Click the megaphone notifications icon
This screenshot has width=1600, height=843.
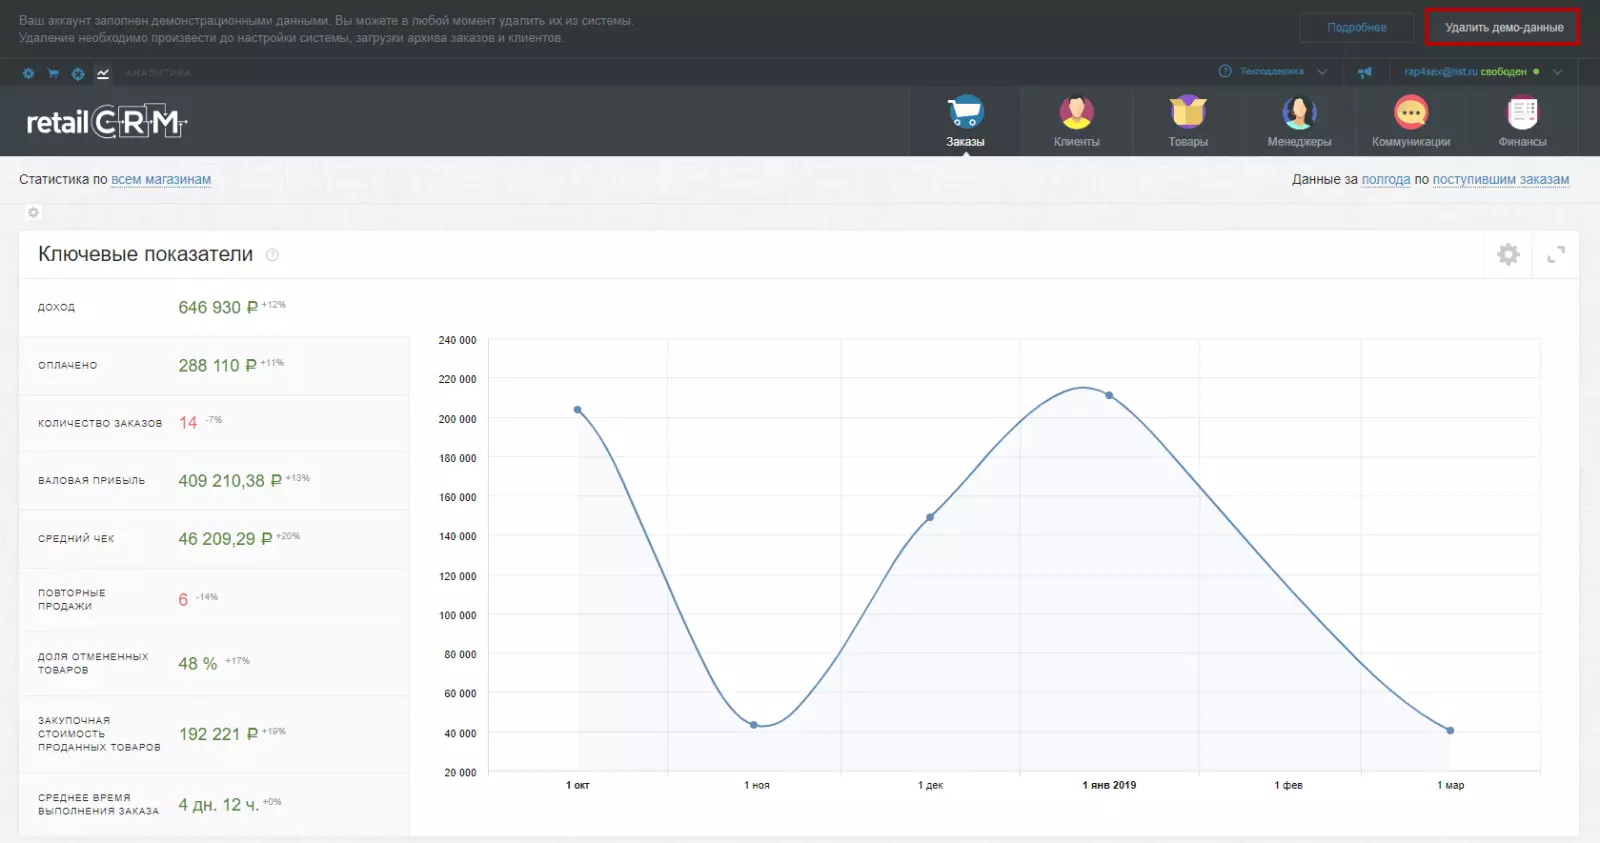point(1364,72)
